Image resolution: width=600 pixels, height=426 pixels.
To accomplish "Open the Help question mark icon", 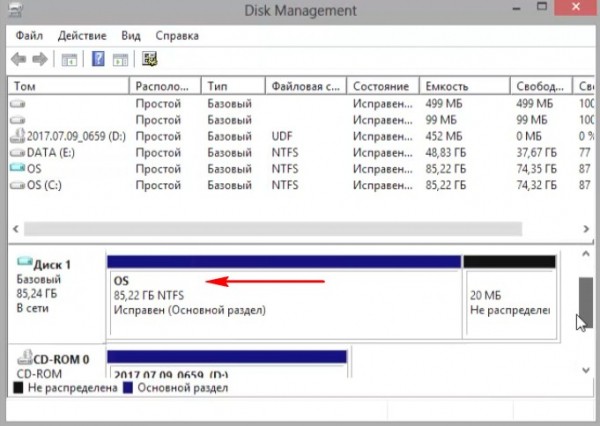I will pos(98,59).
